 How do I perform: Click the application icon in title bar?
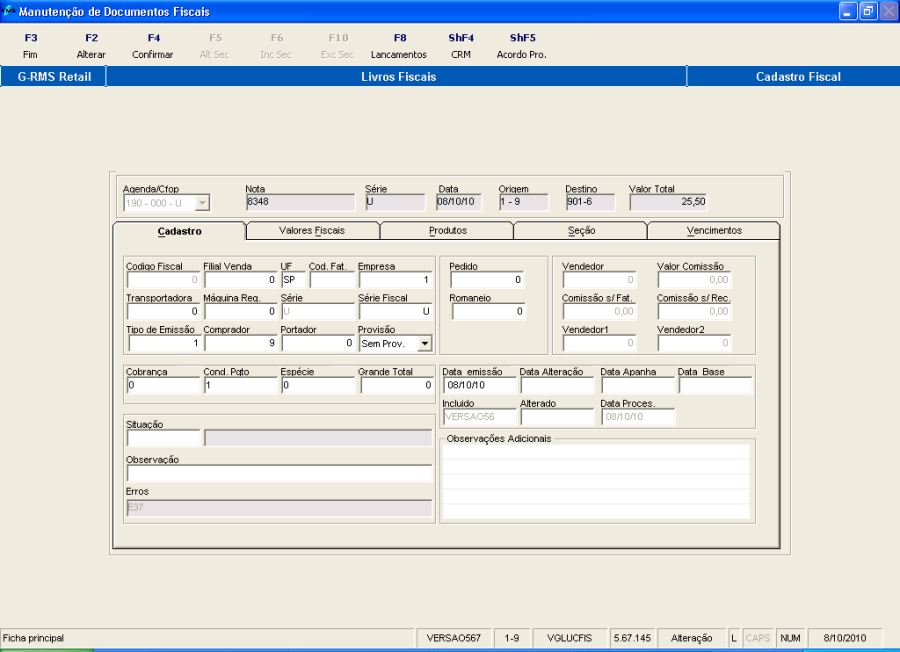click(10, 11)
